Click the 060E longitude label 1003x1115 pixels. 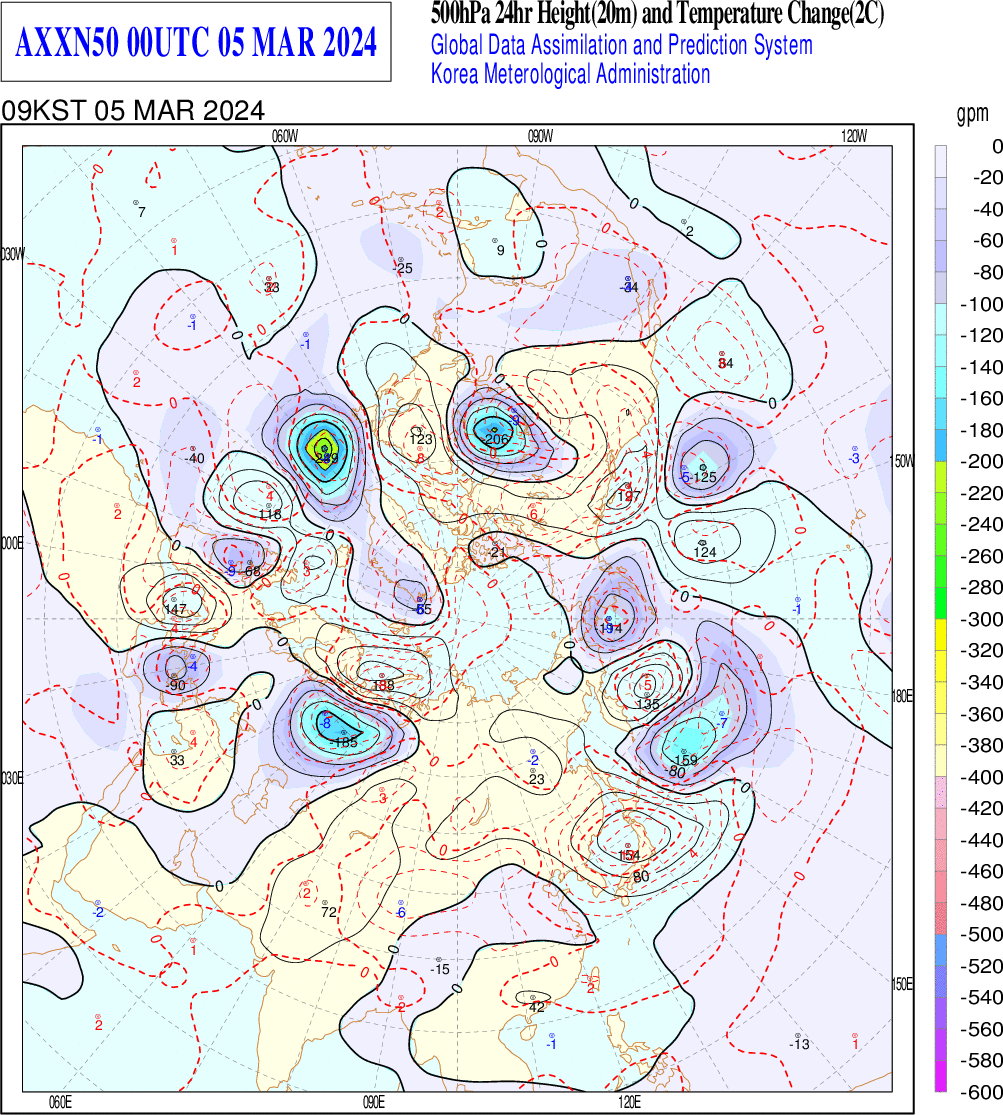[x=60, y=1102]
